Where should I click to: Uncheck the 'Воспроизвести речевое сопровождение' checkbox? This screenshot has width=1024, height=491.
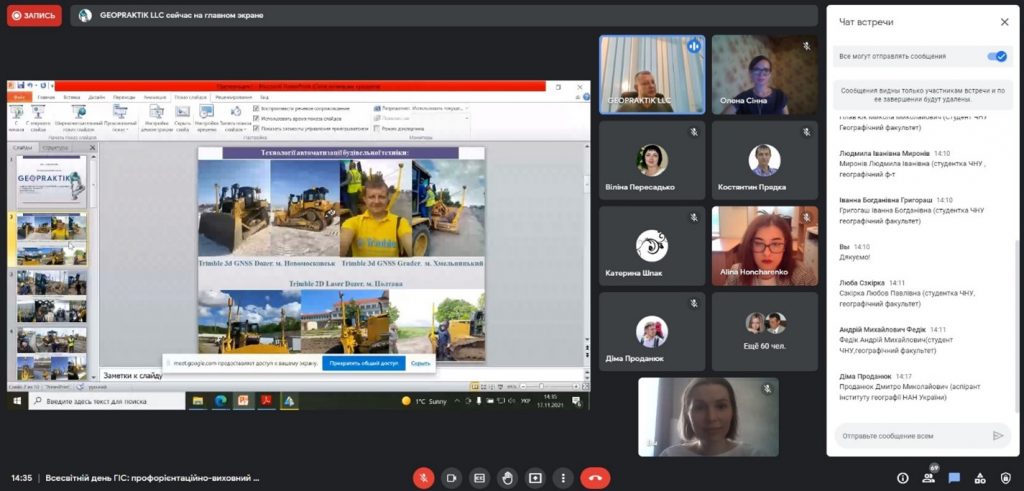point(257,108)
